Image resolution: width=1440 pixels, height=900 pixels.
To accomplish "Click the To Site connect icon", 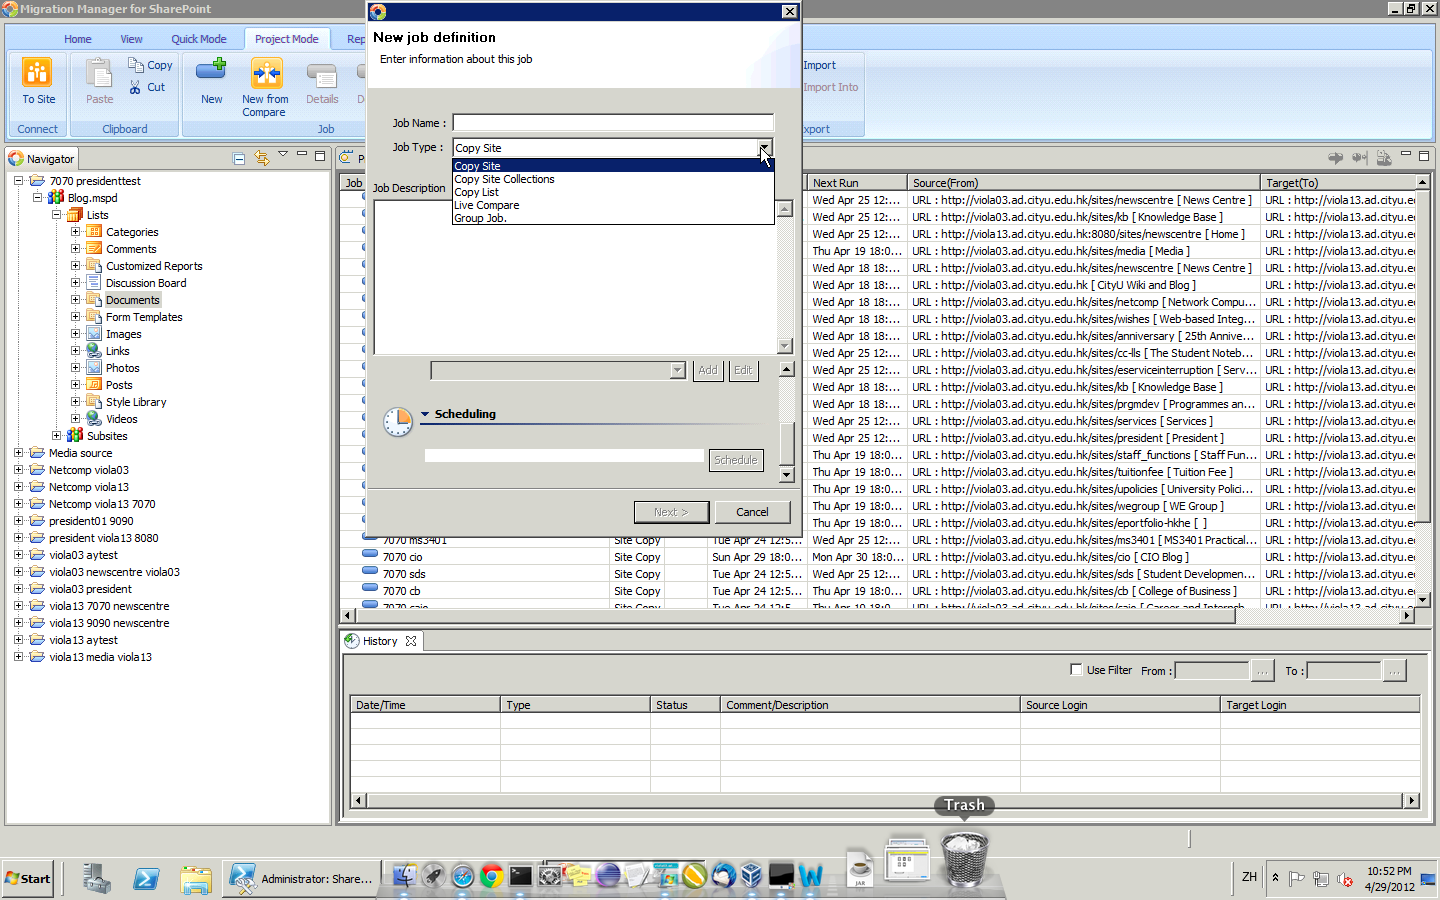I will [37, 73].
